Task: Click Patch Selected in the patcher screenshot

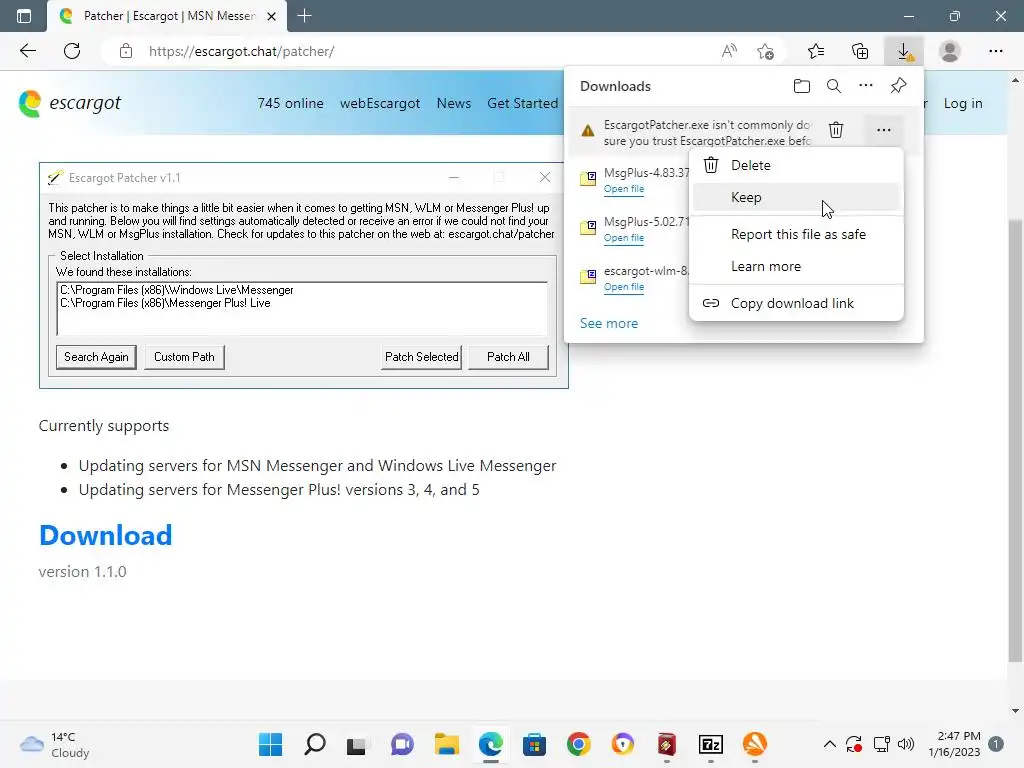Action: (421, 357)
